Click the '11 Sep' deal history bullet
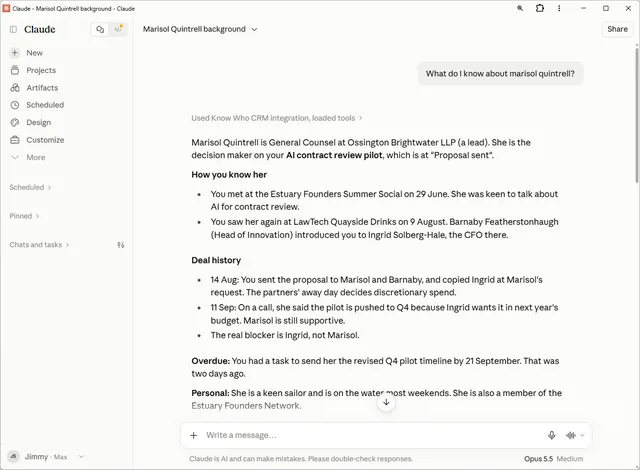640x470 pixels. click(x=384, y=314)
